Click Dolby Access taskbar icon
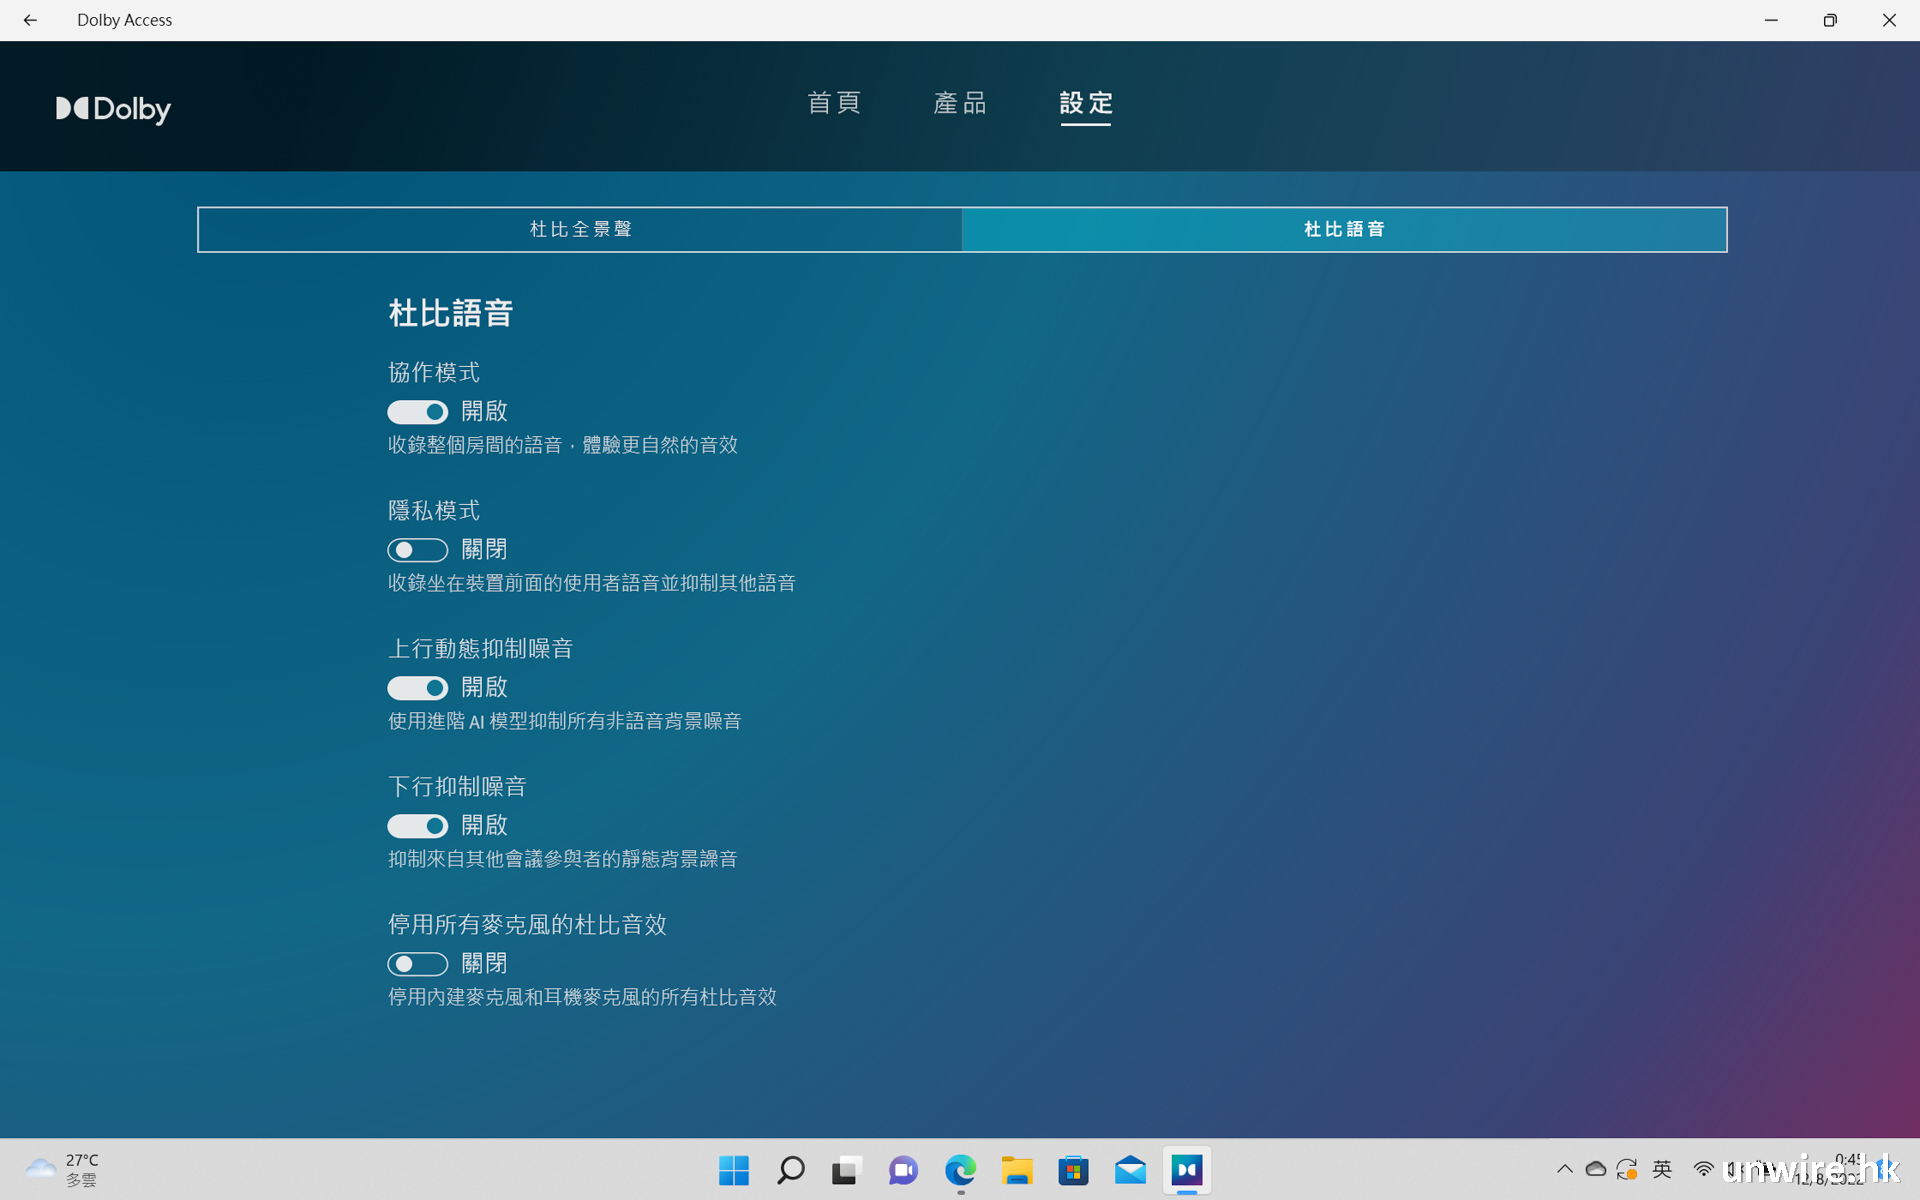 coord(1187,1170)
